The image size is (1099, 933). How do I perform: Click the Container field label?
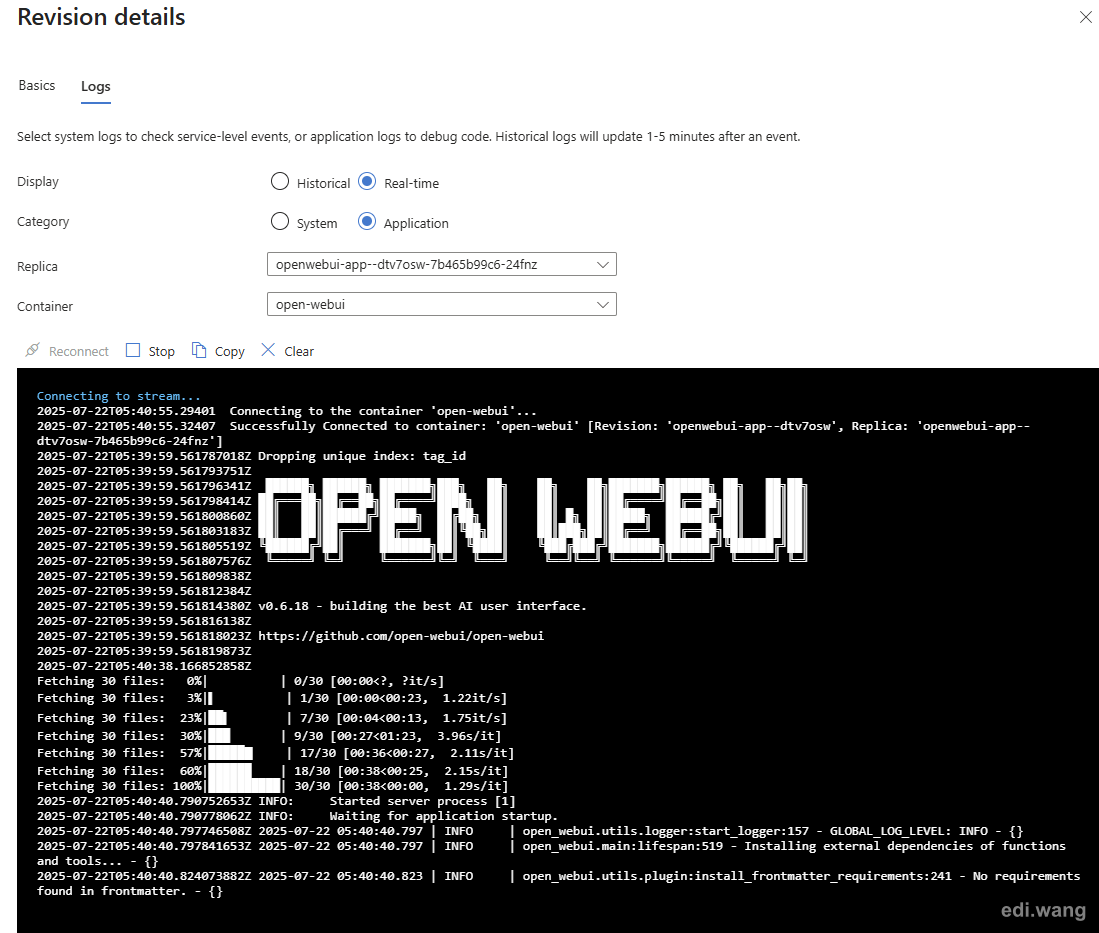tap(45, 306)
